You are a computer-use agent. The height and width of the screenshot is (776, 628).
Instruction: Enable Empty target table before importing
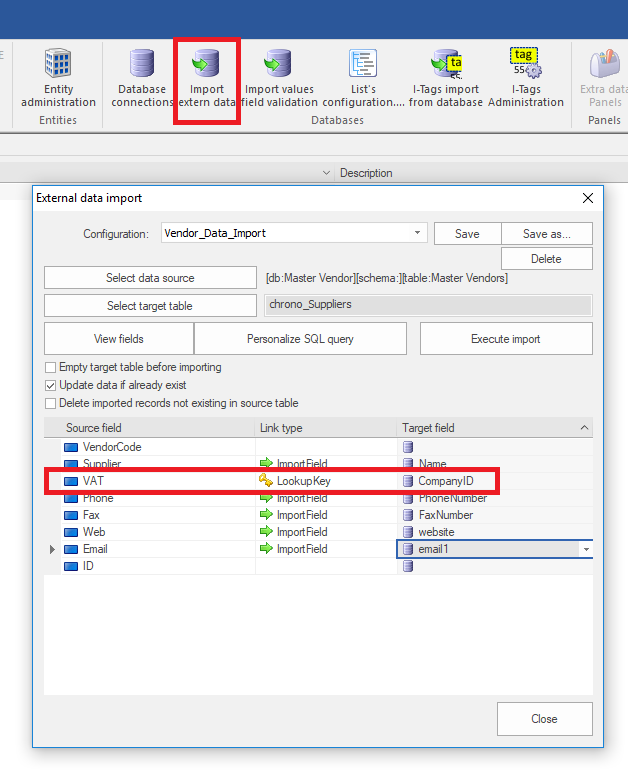click(x=51, y=368)
